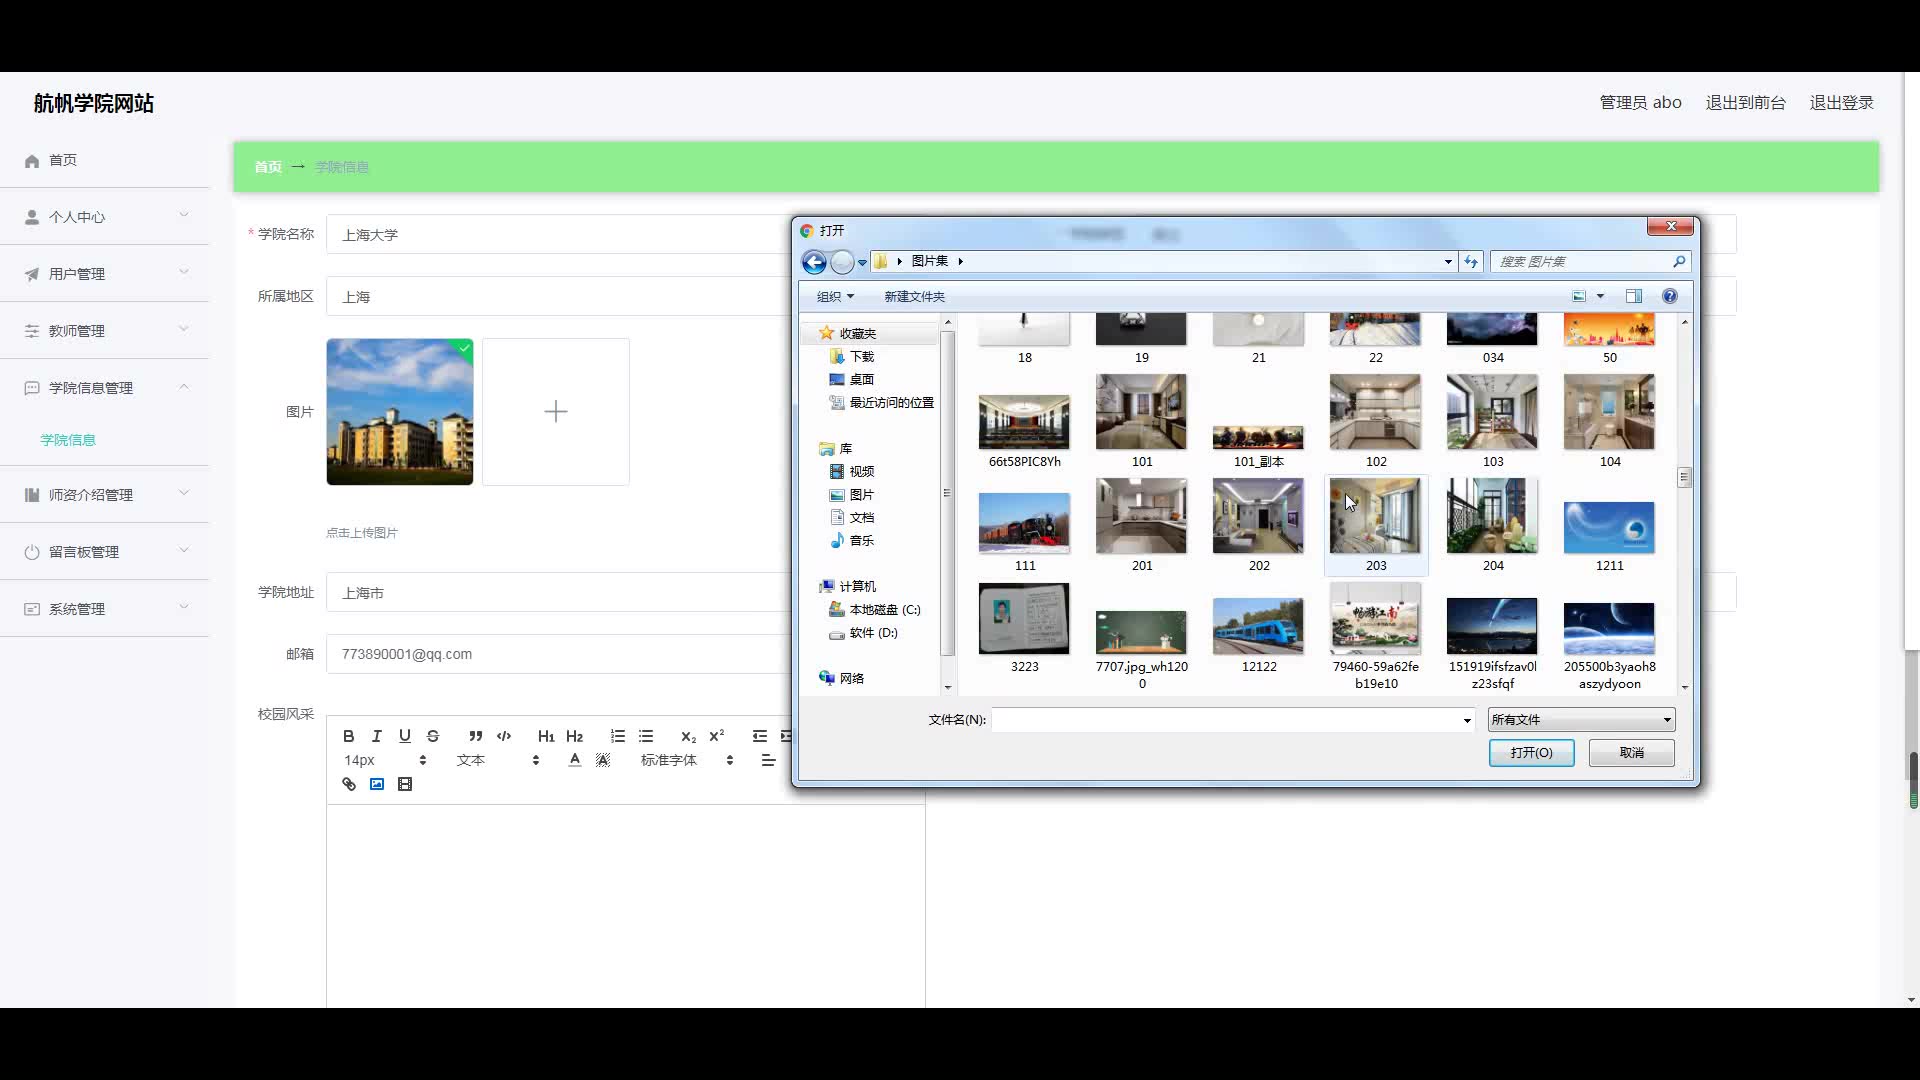Insert a code block in the editor
Image resolution: width=1920 pixels, height=1080 pixels.
point(504,736)
